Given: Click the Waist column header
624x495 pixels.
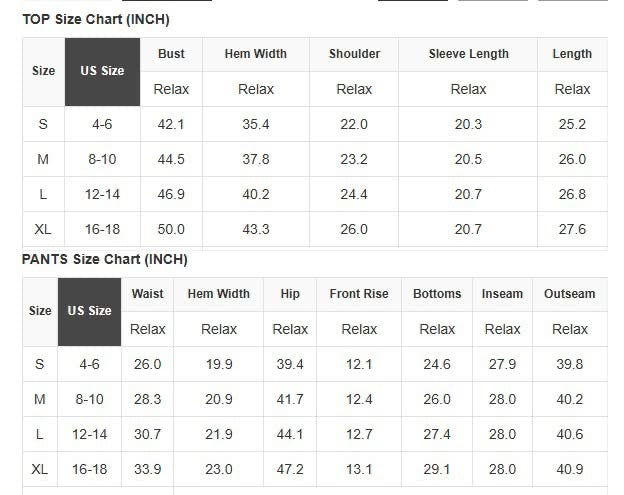Looking at the screenshot, I should pos(147,294).
